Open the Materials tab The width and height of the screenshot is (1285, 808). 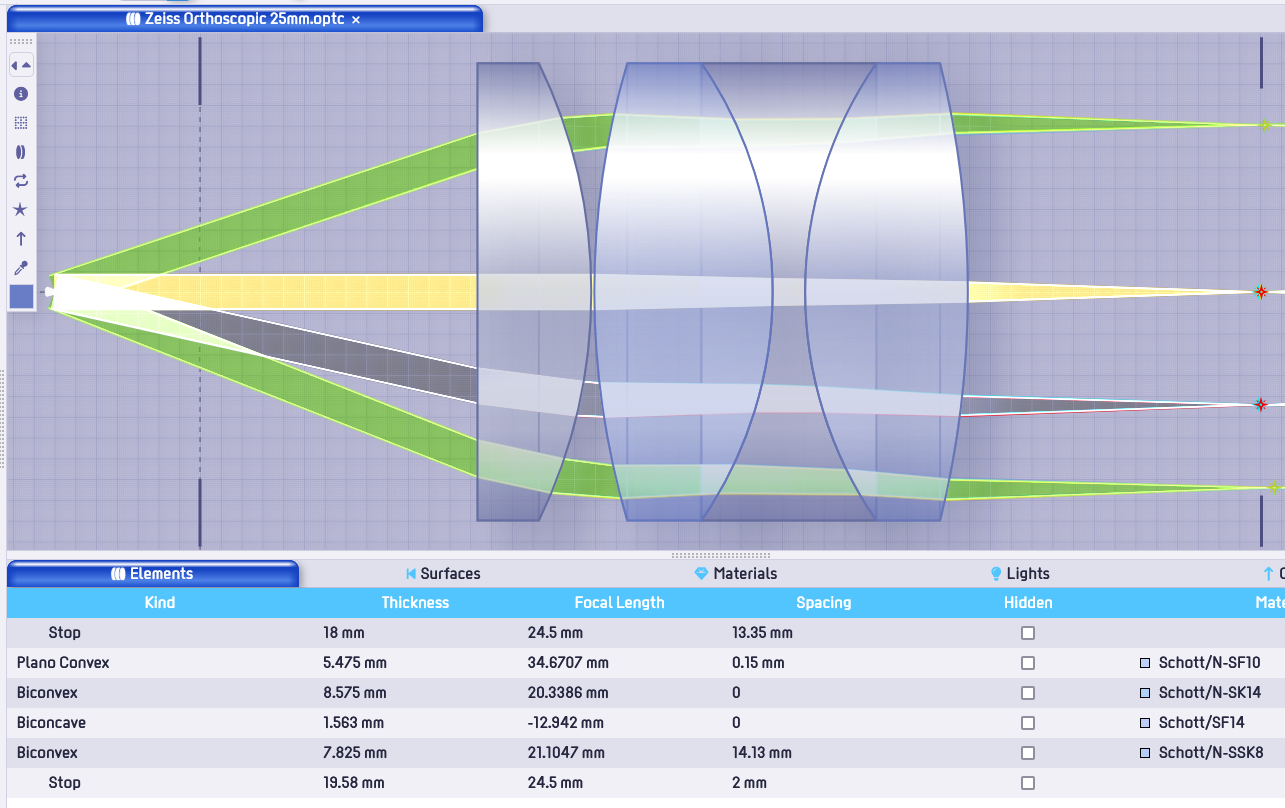736,574
